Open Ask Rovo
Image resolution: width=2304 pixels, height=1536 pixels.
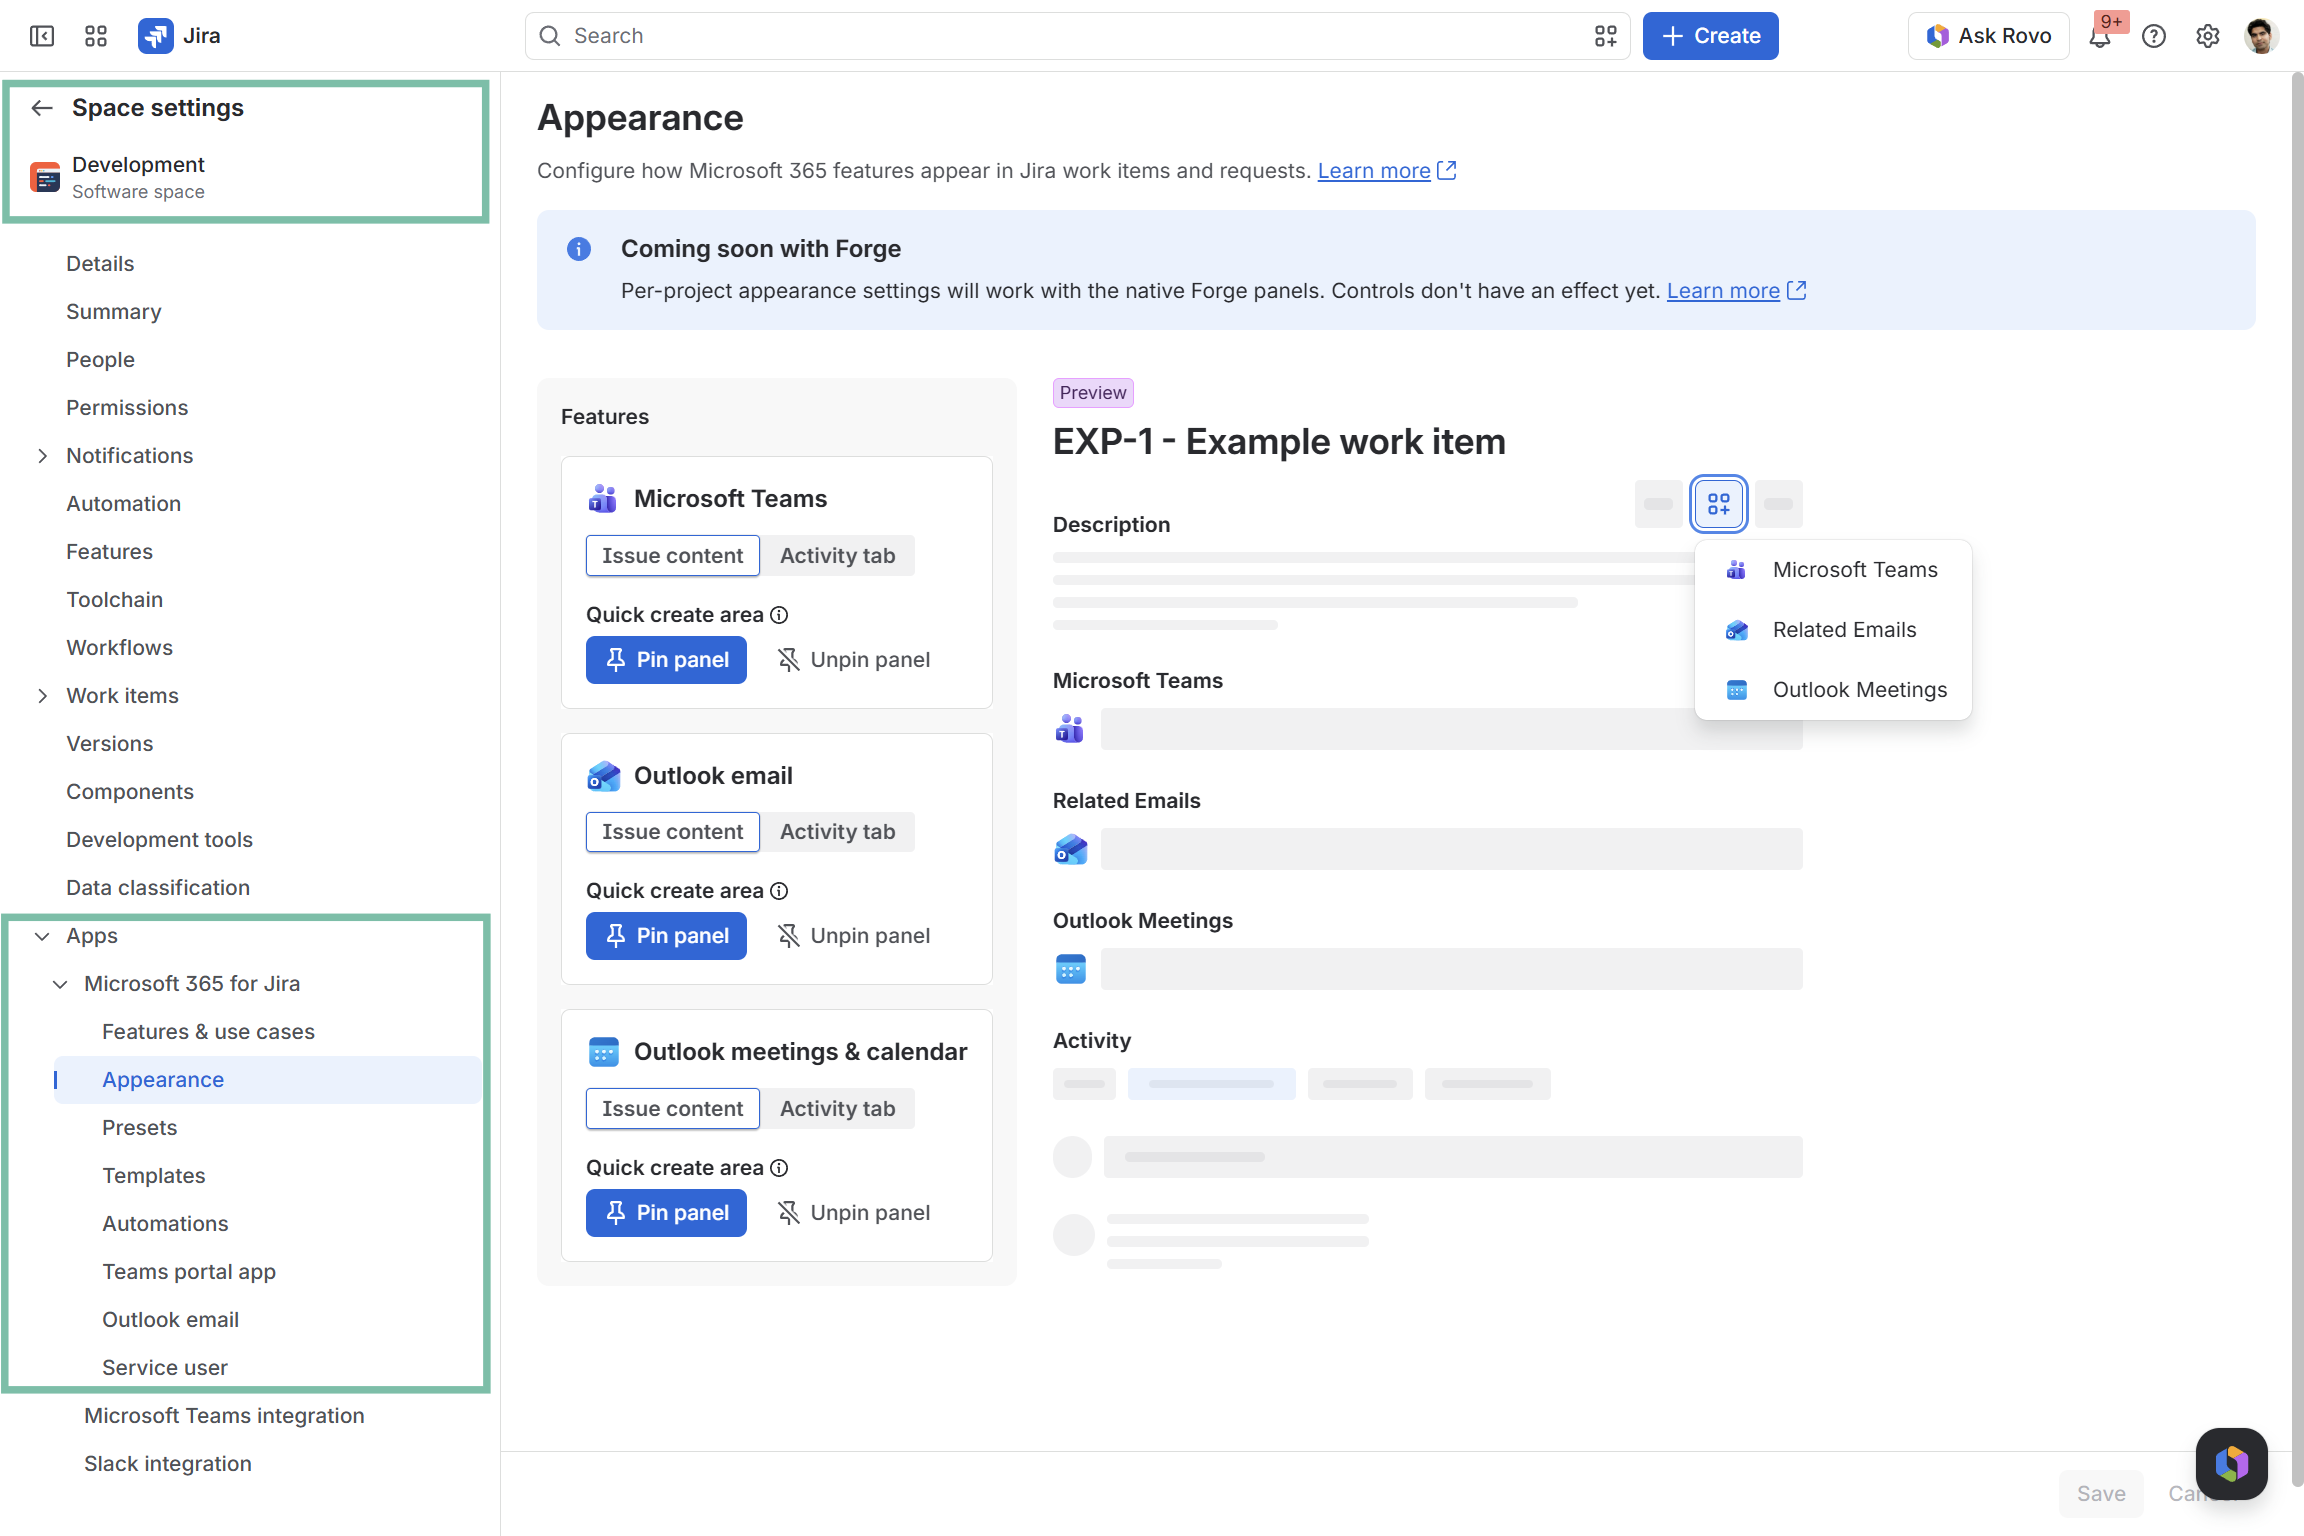click(x=1989, y=36)
